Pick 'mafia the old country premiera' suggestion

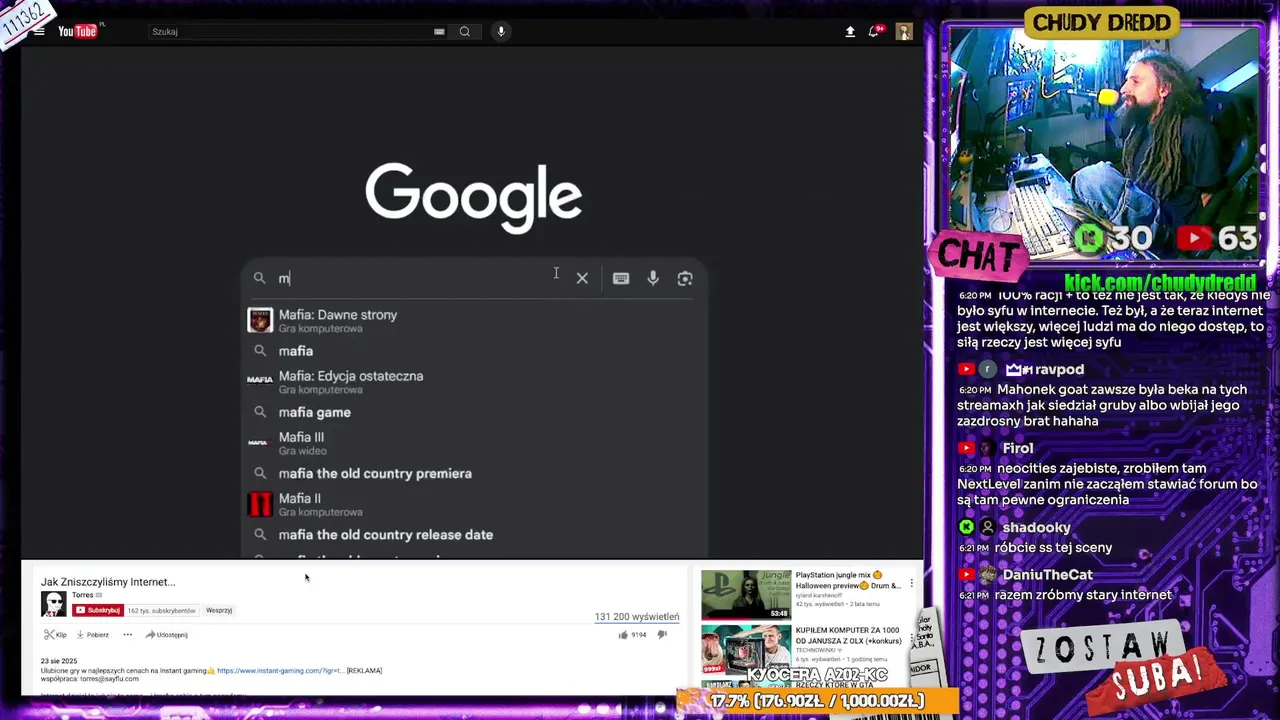point(474,473)
